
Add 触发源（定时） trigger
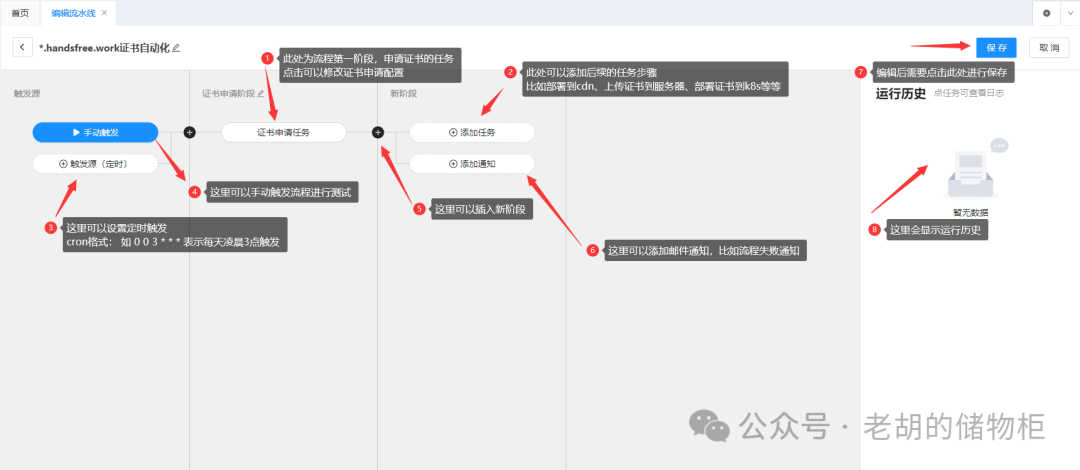(x=96, y=164)
